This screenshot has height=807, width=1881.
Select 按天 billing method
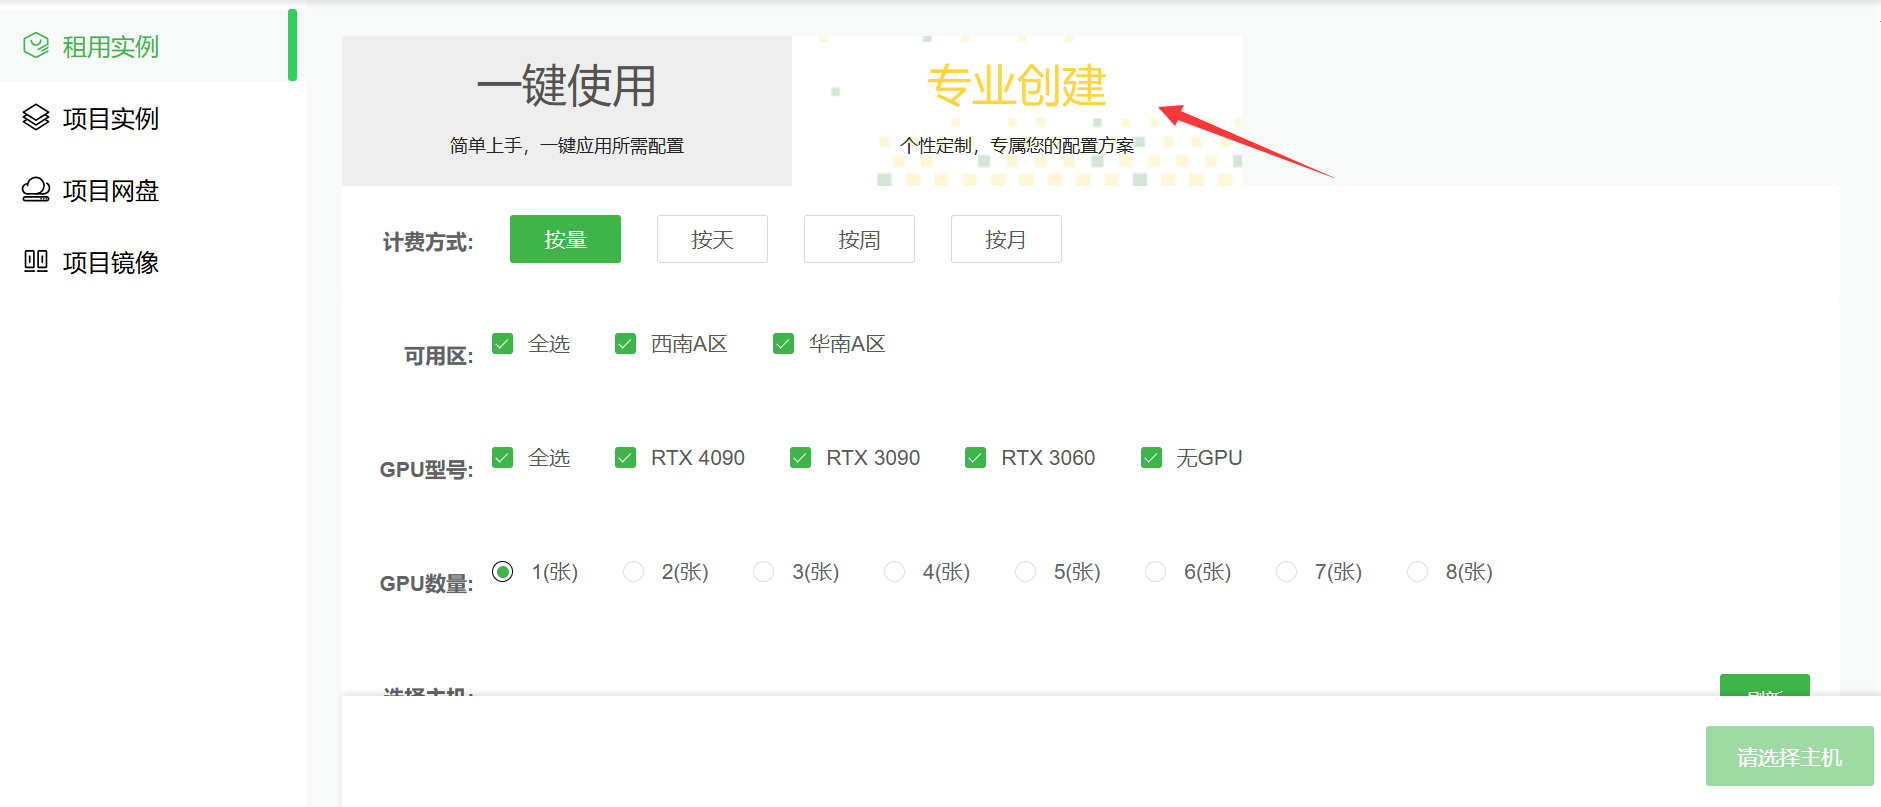click(712, 239)
